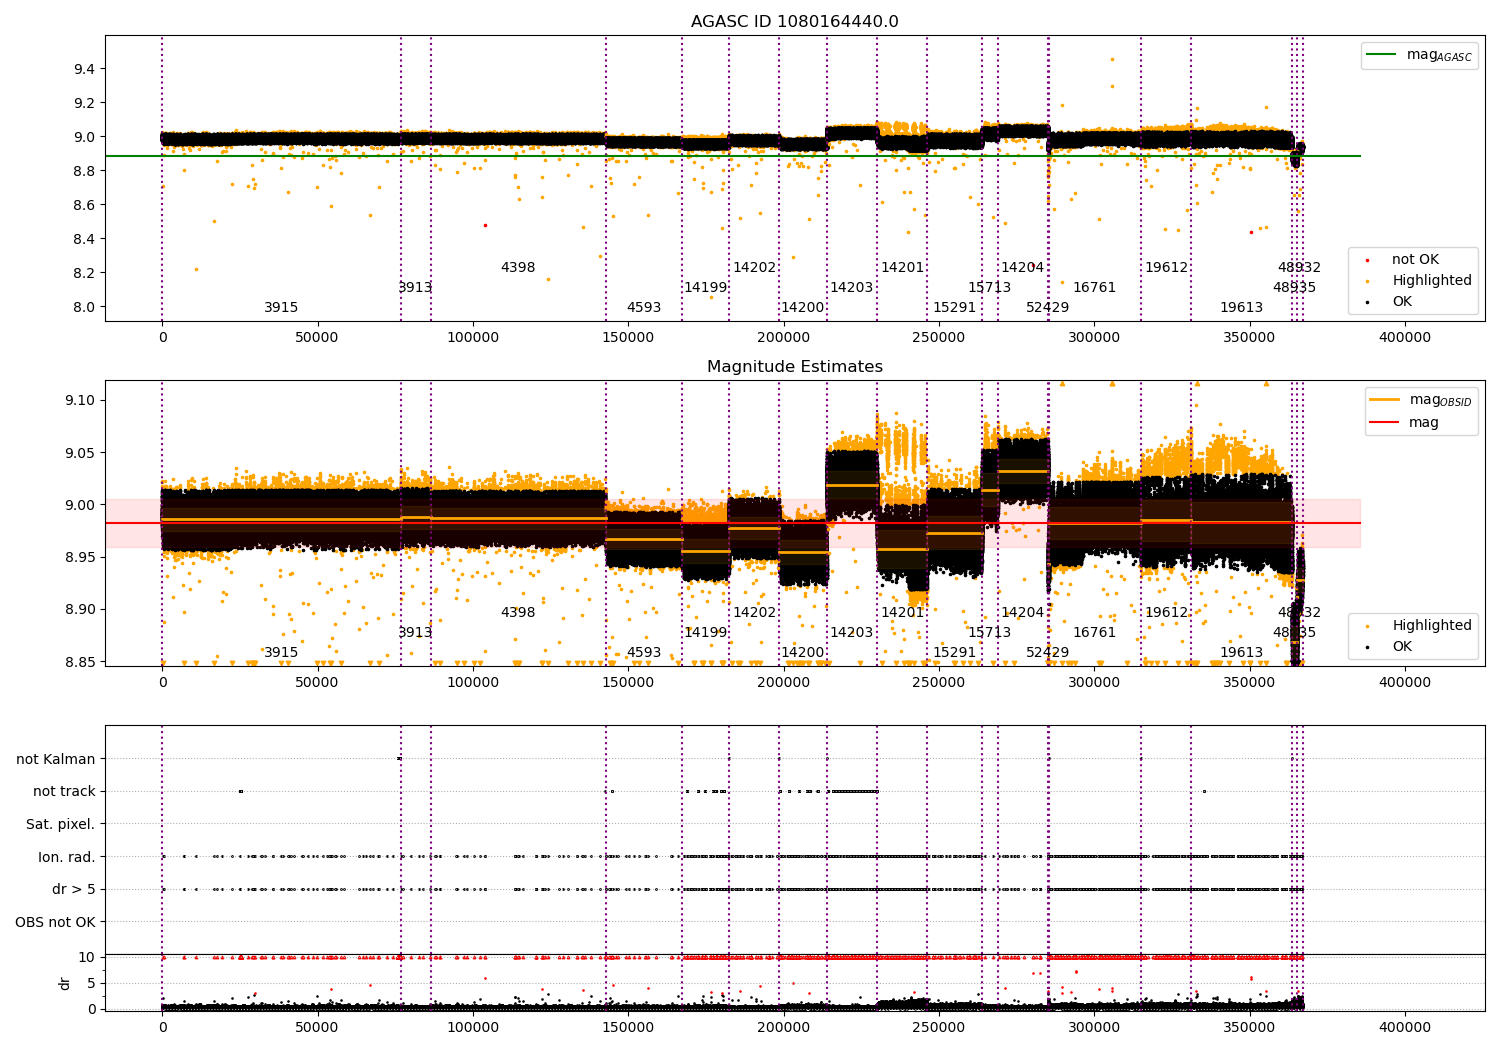Click obsid label 15291 in the top plot
Screen dimensions: 1500x1050
(954, 308)
